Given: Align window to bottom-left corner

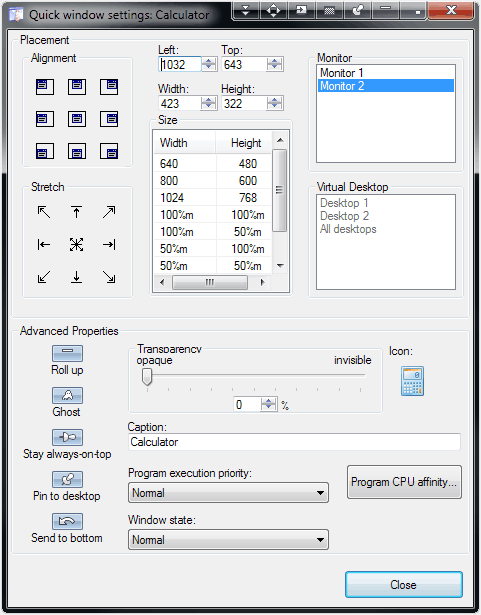Looking at the screenshot, I should pyautogui.click(x=45, y=151).
